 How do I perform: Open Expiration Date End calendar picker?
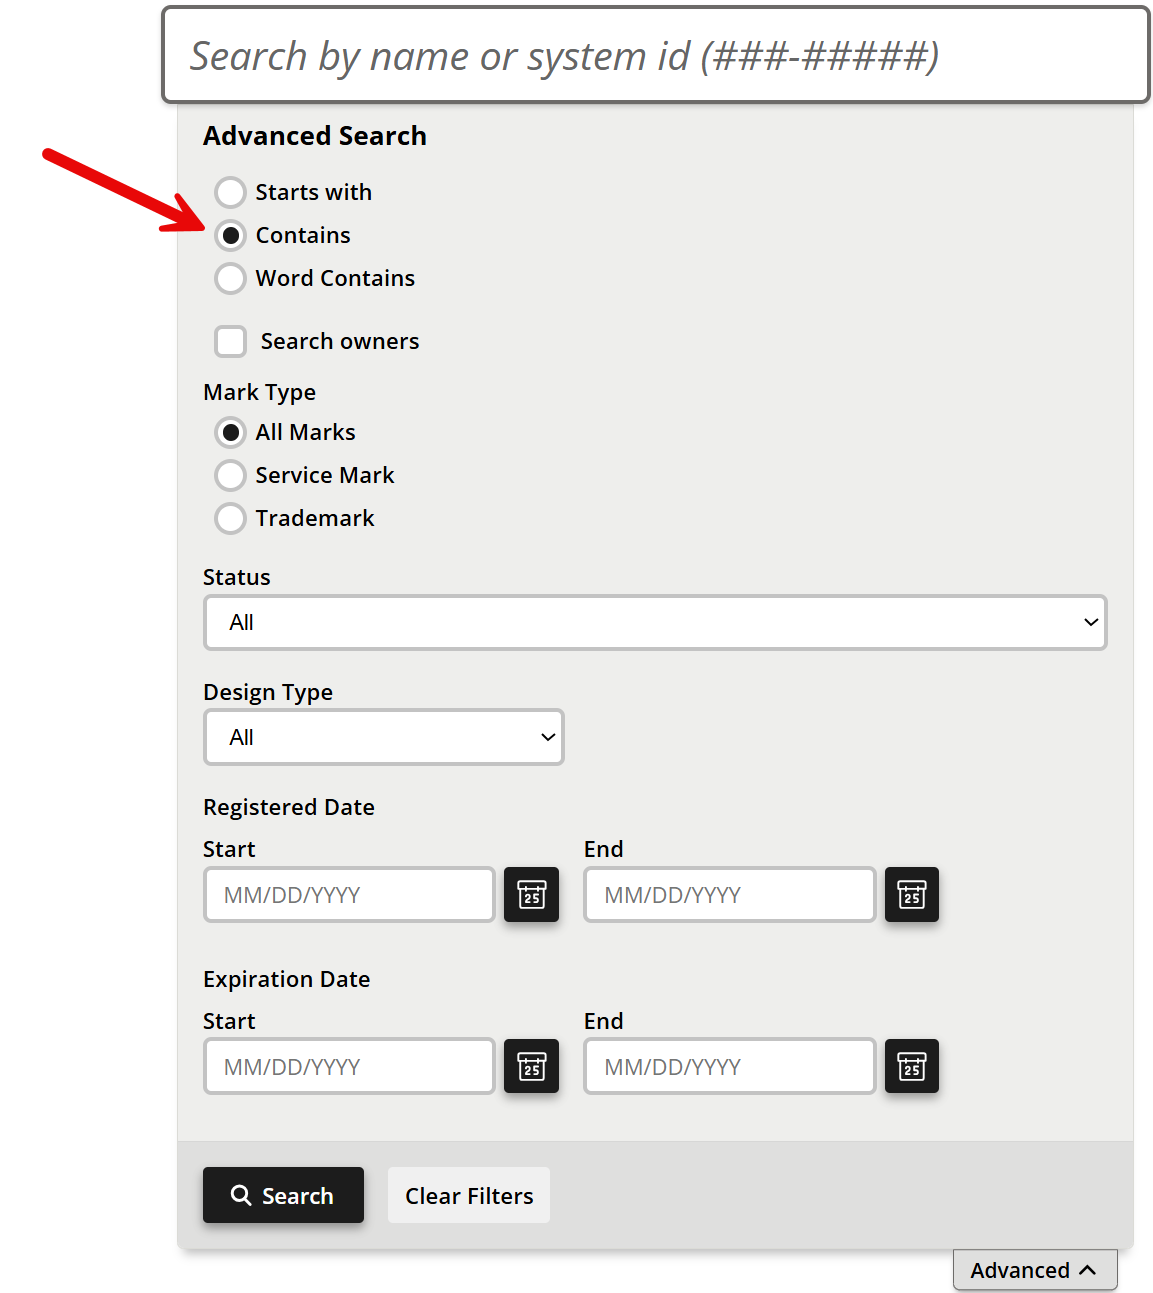click(911, 1066)
